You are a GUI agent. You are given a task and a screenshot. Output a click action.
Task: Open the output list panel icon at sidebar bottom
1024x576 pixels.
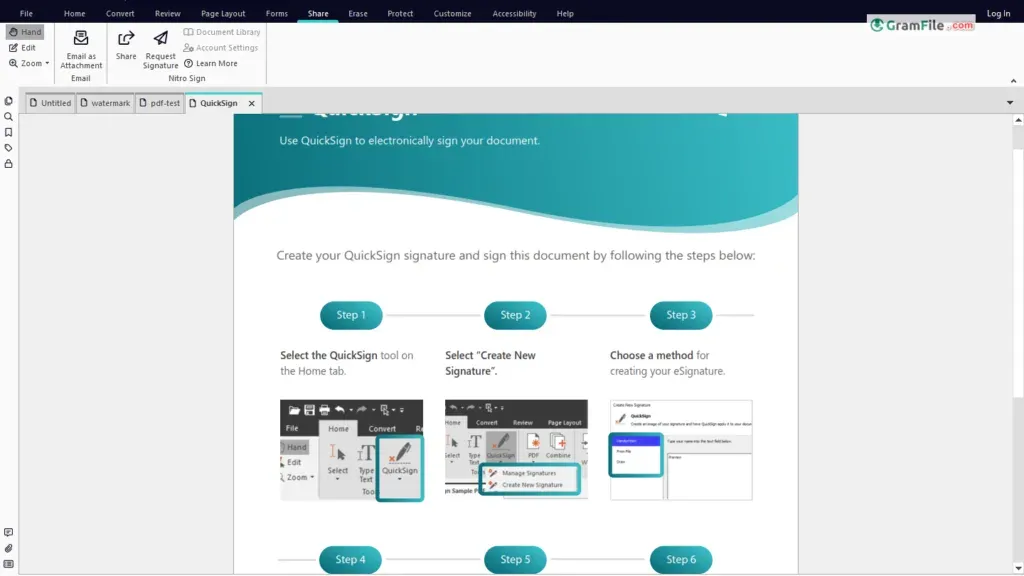[x=8, y=564]
